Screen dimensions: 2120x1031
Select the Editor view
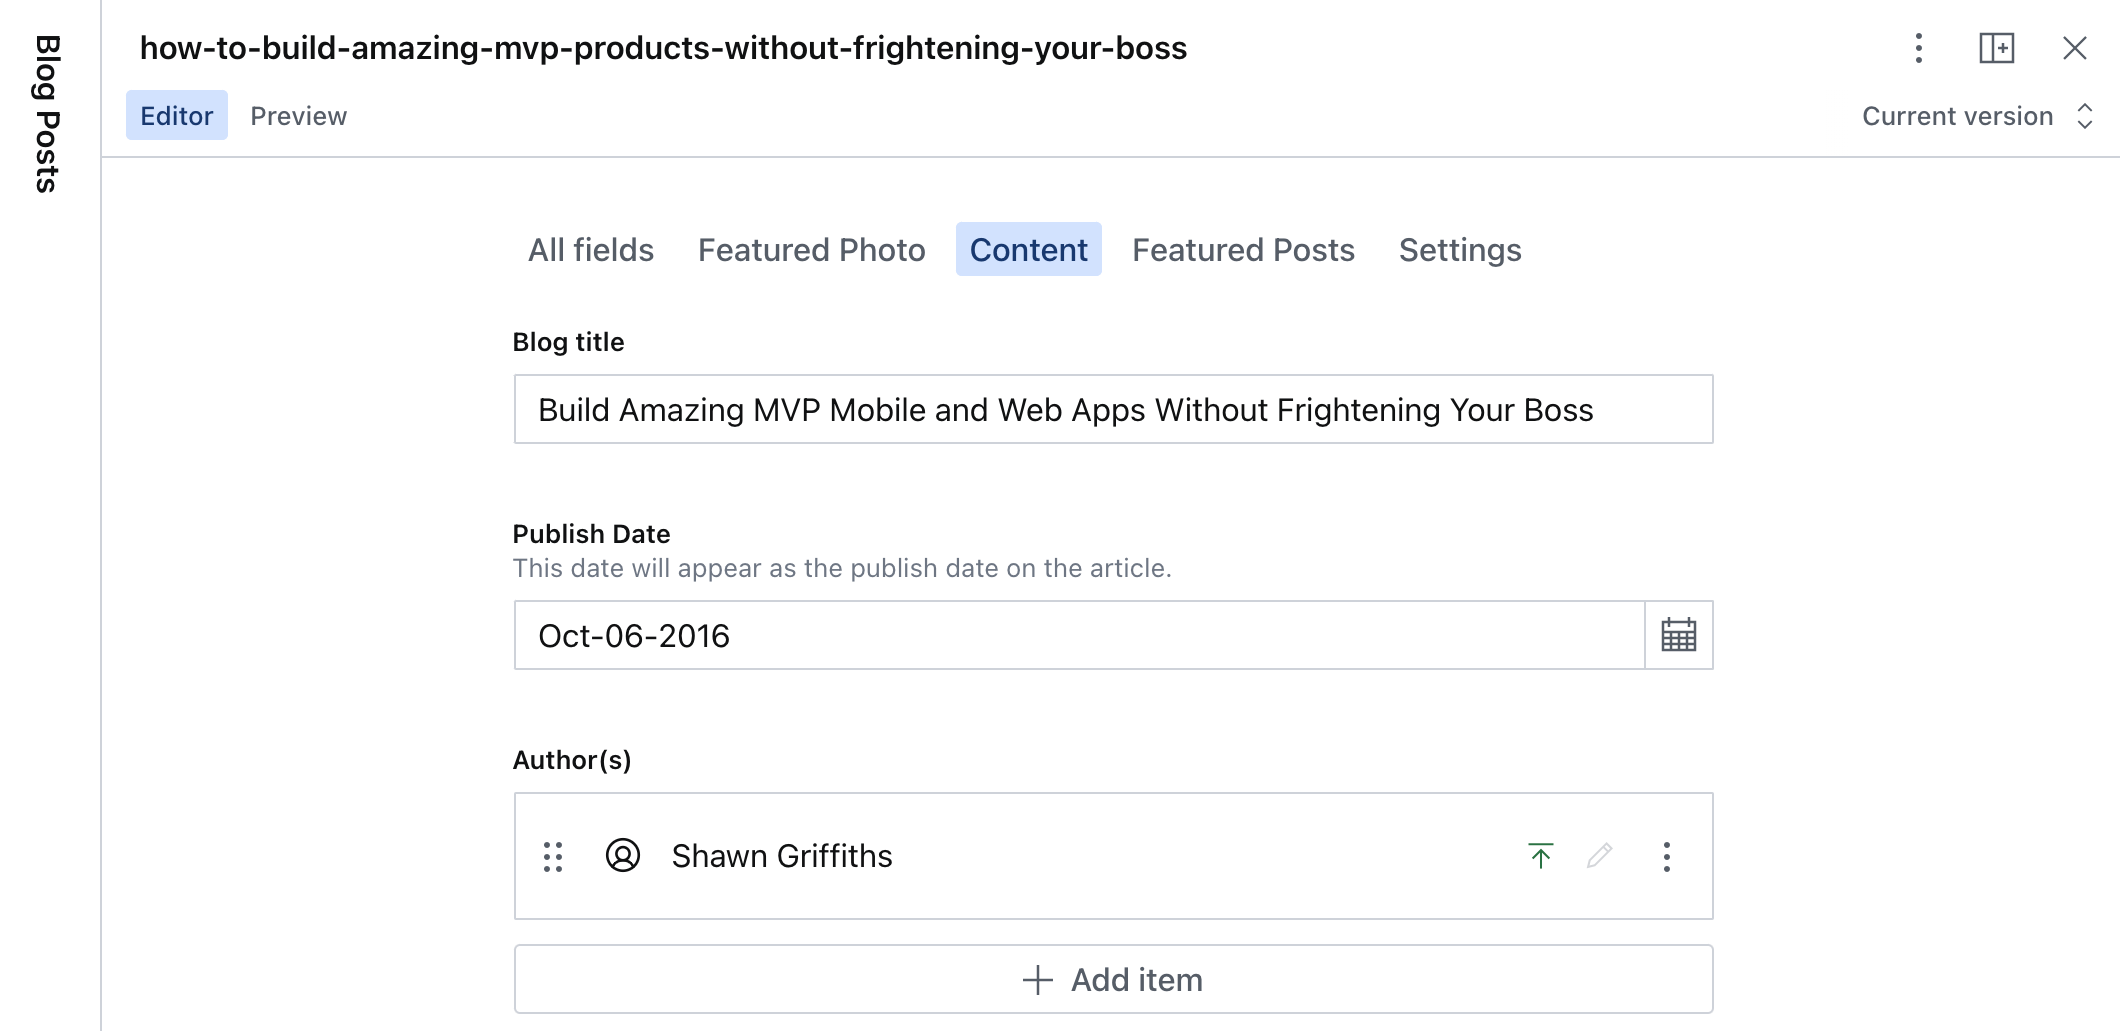click(x=176, y=116)
